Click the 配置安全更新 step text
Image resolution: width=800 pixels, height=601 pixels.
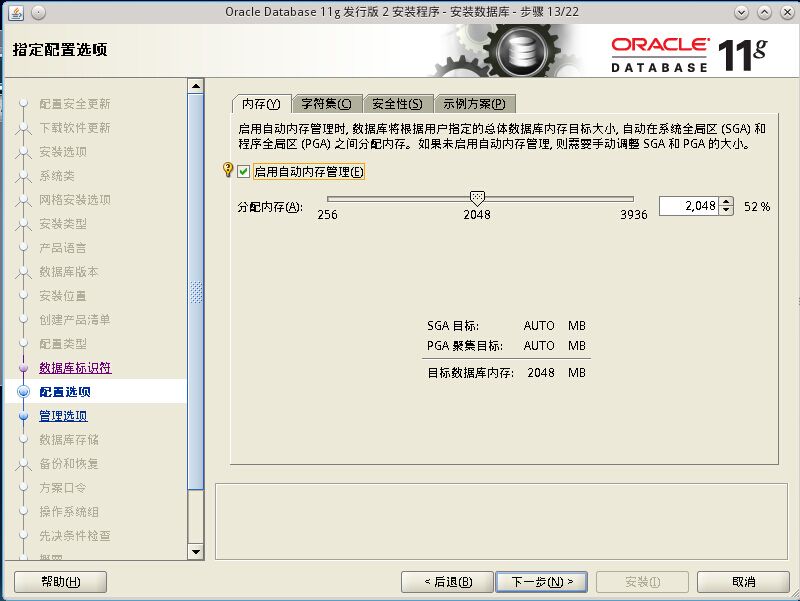point(75,104)
